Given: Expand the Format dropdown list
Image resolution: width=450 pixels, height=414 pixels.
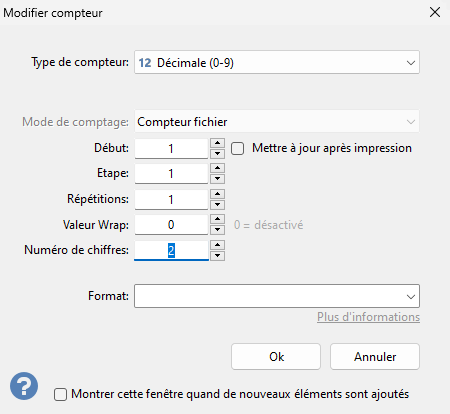Looking at the screenshot, I should pos(277,296).
